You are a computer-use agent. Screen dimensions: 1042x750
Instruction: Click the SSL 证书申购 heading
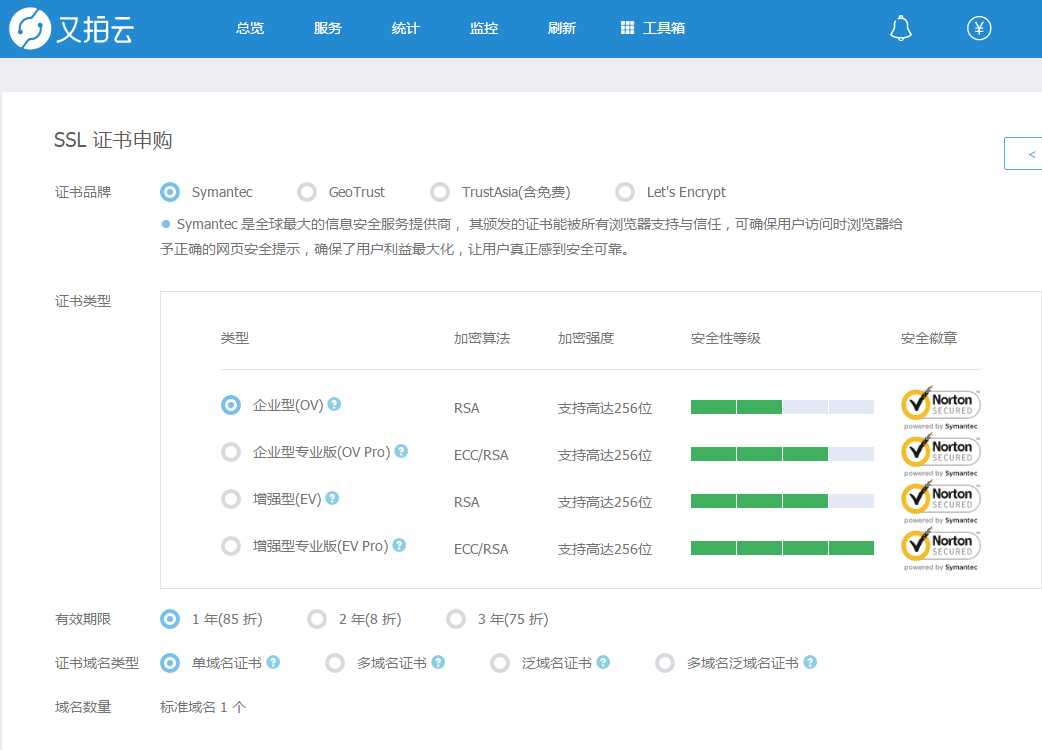(x=113, y=140)
